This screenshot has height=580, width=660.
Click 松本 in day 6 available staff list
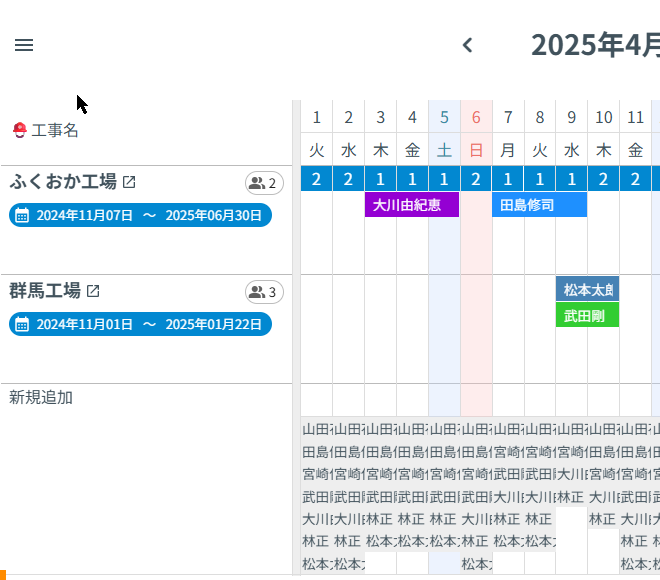tap(476, 564)
